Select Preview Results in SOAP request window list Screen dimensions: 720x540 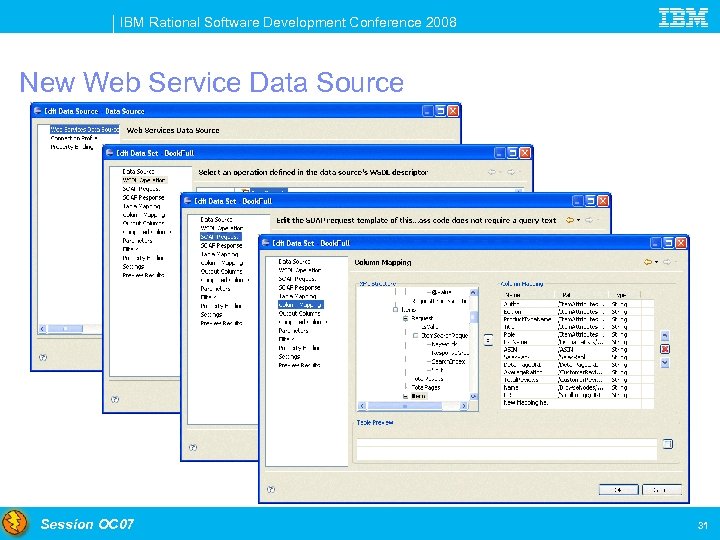[221, 323]
